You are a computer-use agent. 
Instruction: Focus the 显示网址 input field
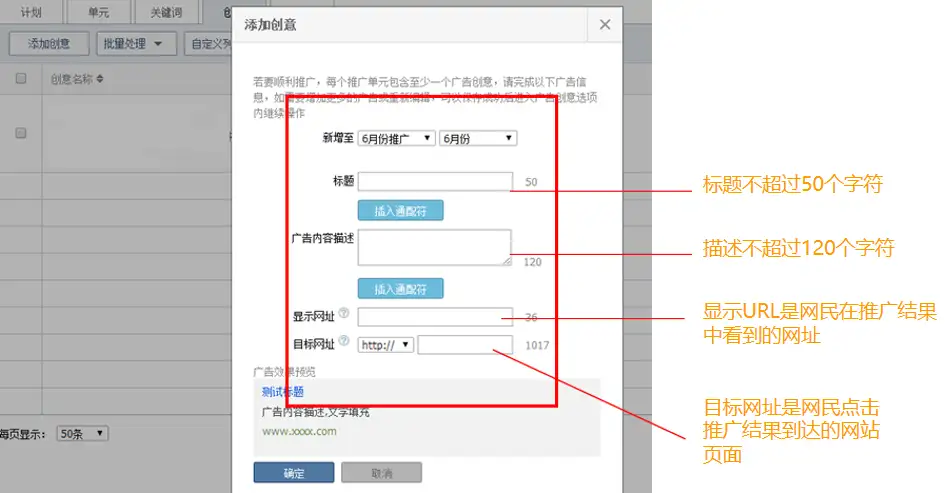435,316
